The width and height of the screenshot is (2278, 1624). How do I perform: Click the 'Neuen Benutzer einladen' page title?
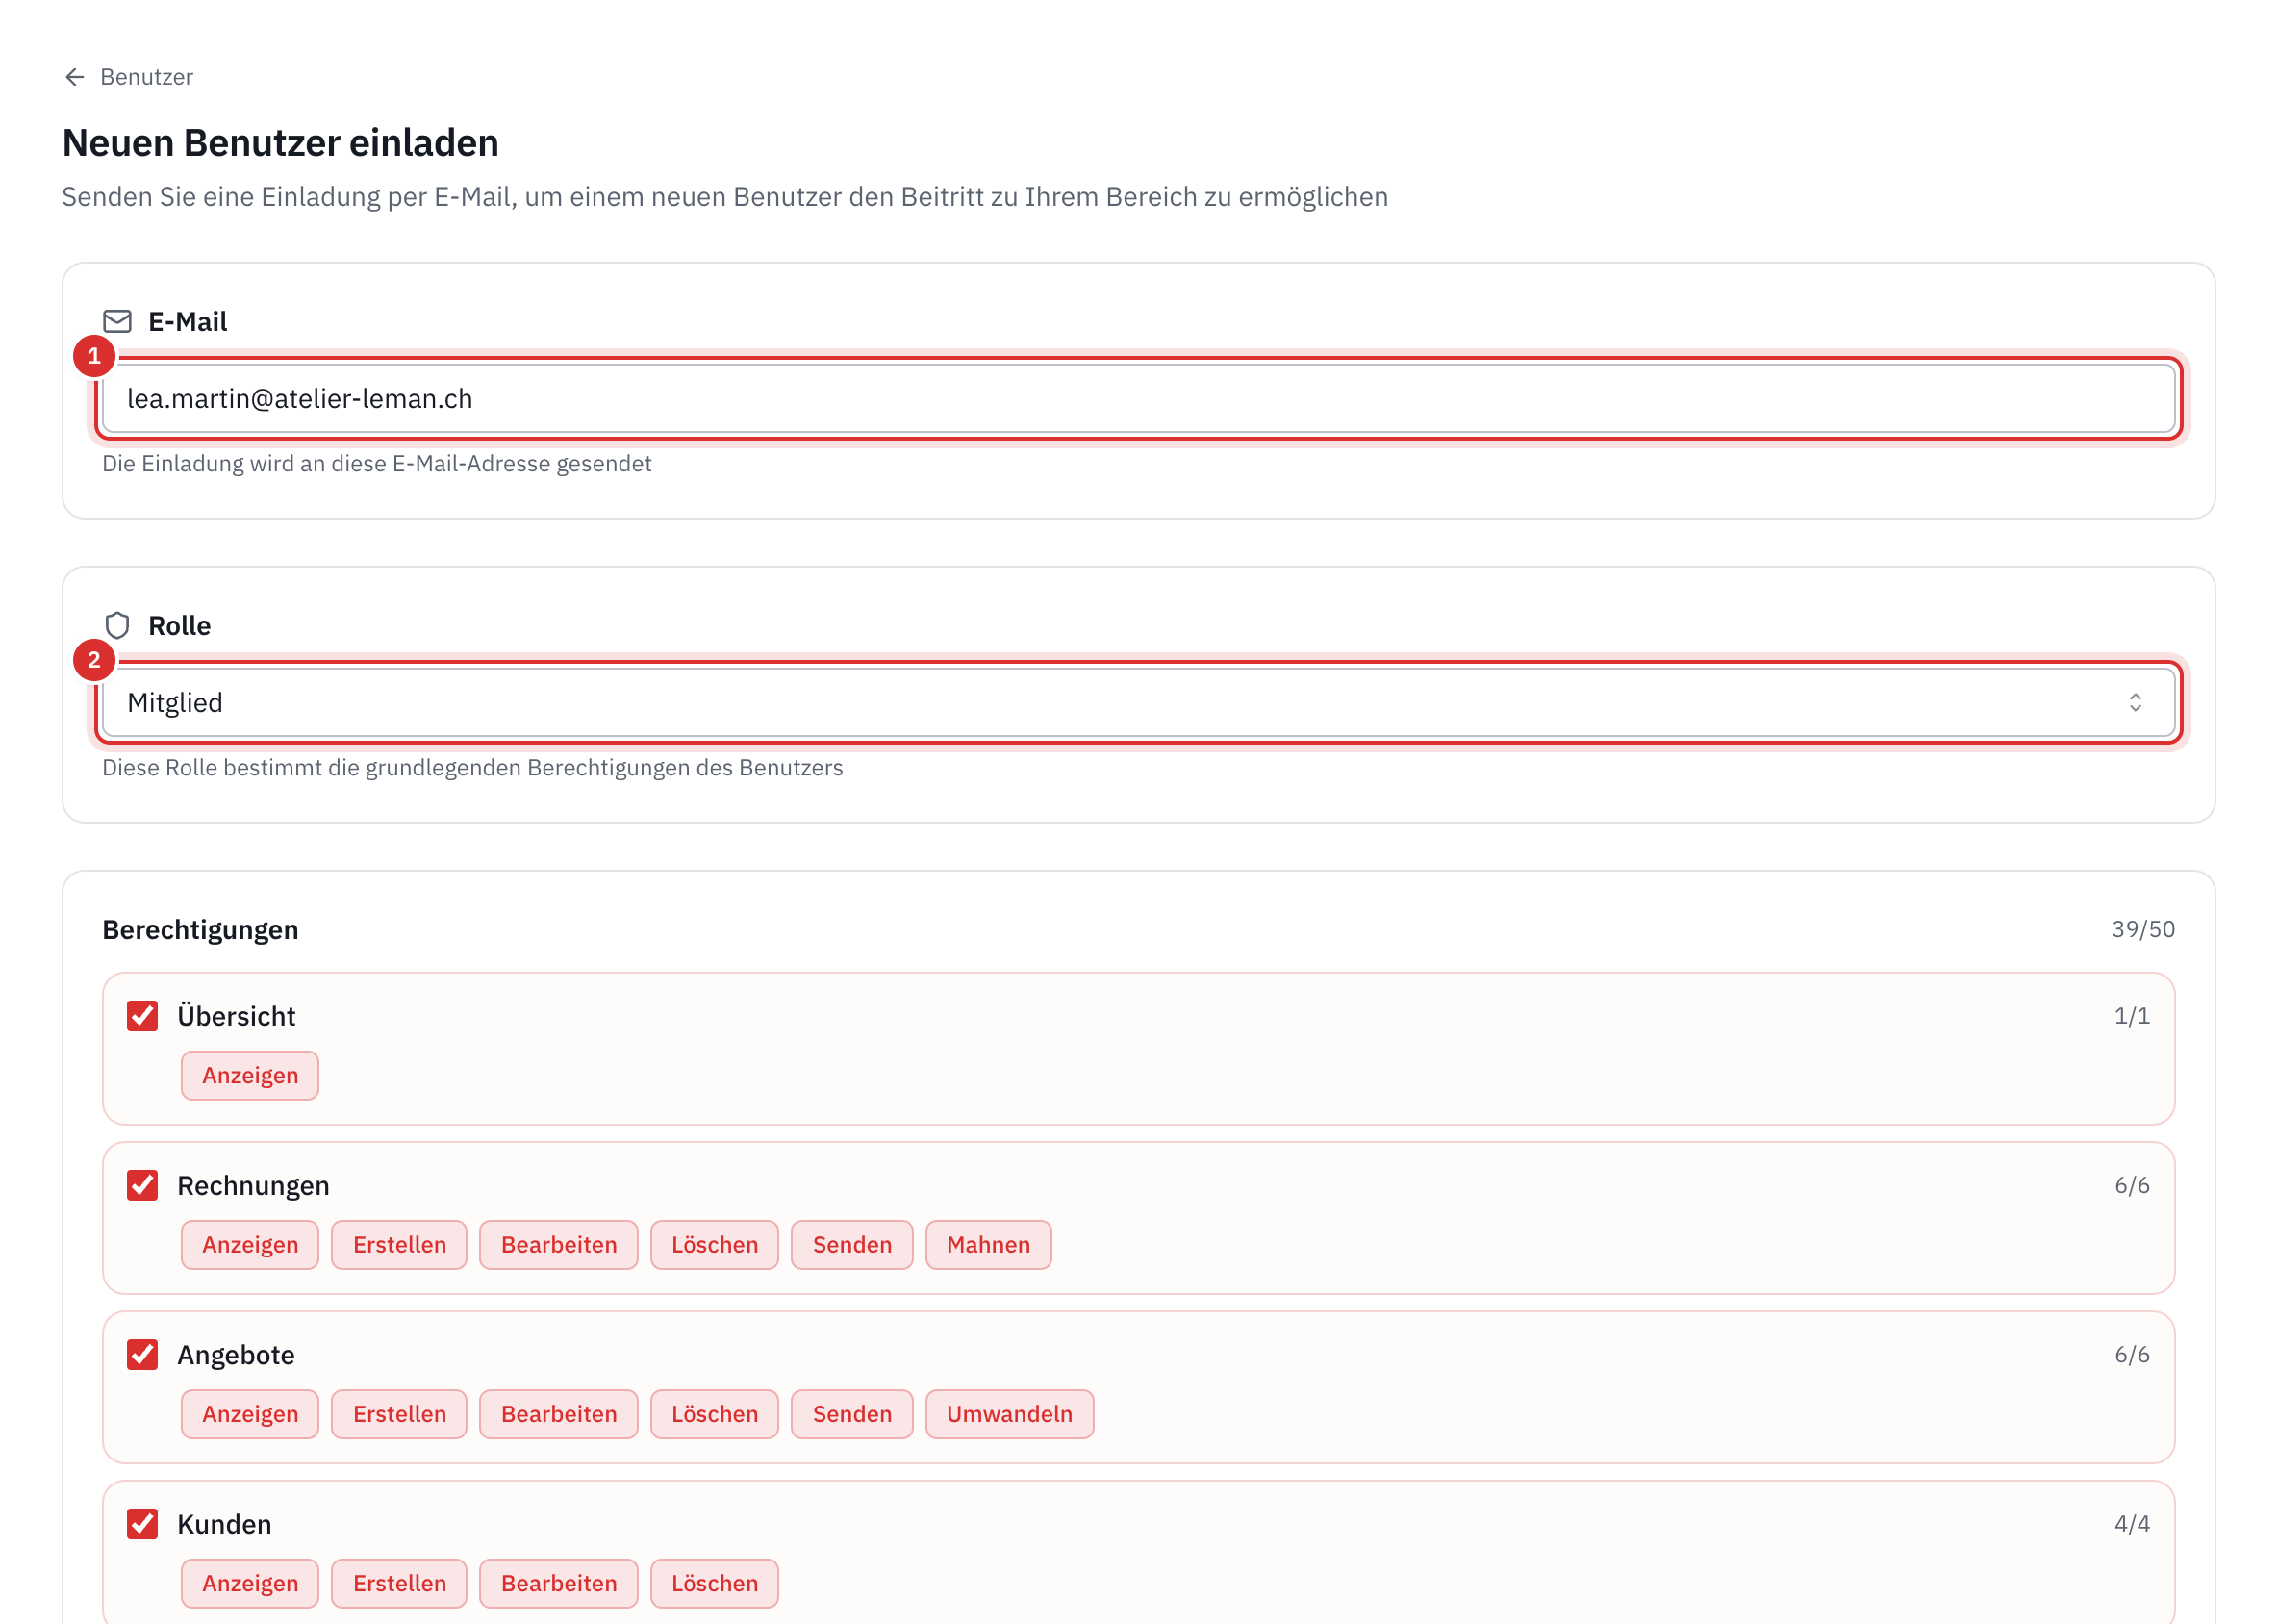point(280,143)
